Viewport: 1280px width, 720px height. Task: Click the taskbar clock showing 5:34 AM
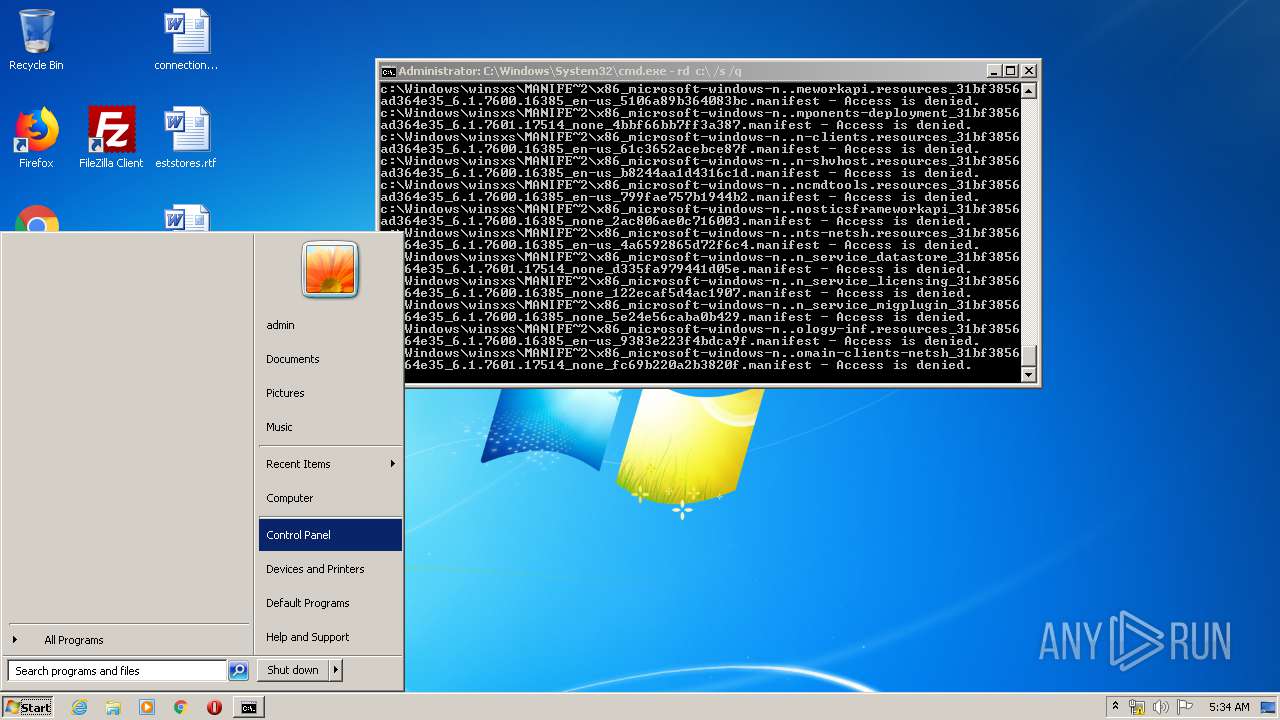coord(1229,707)
